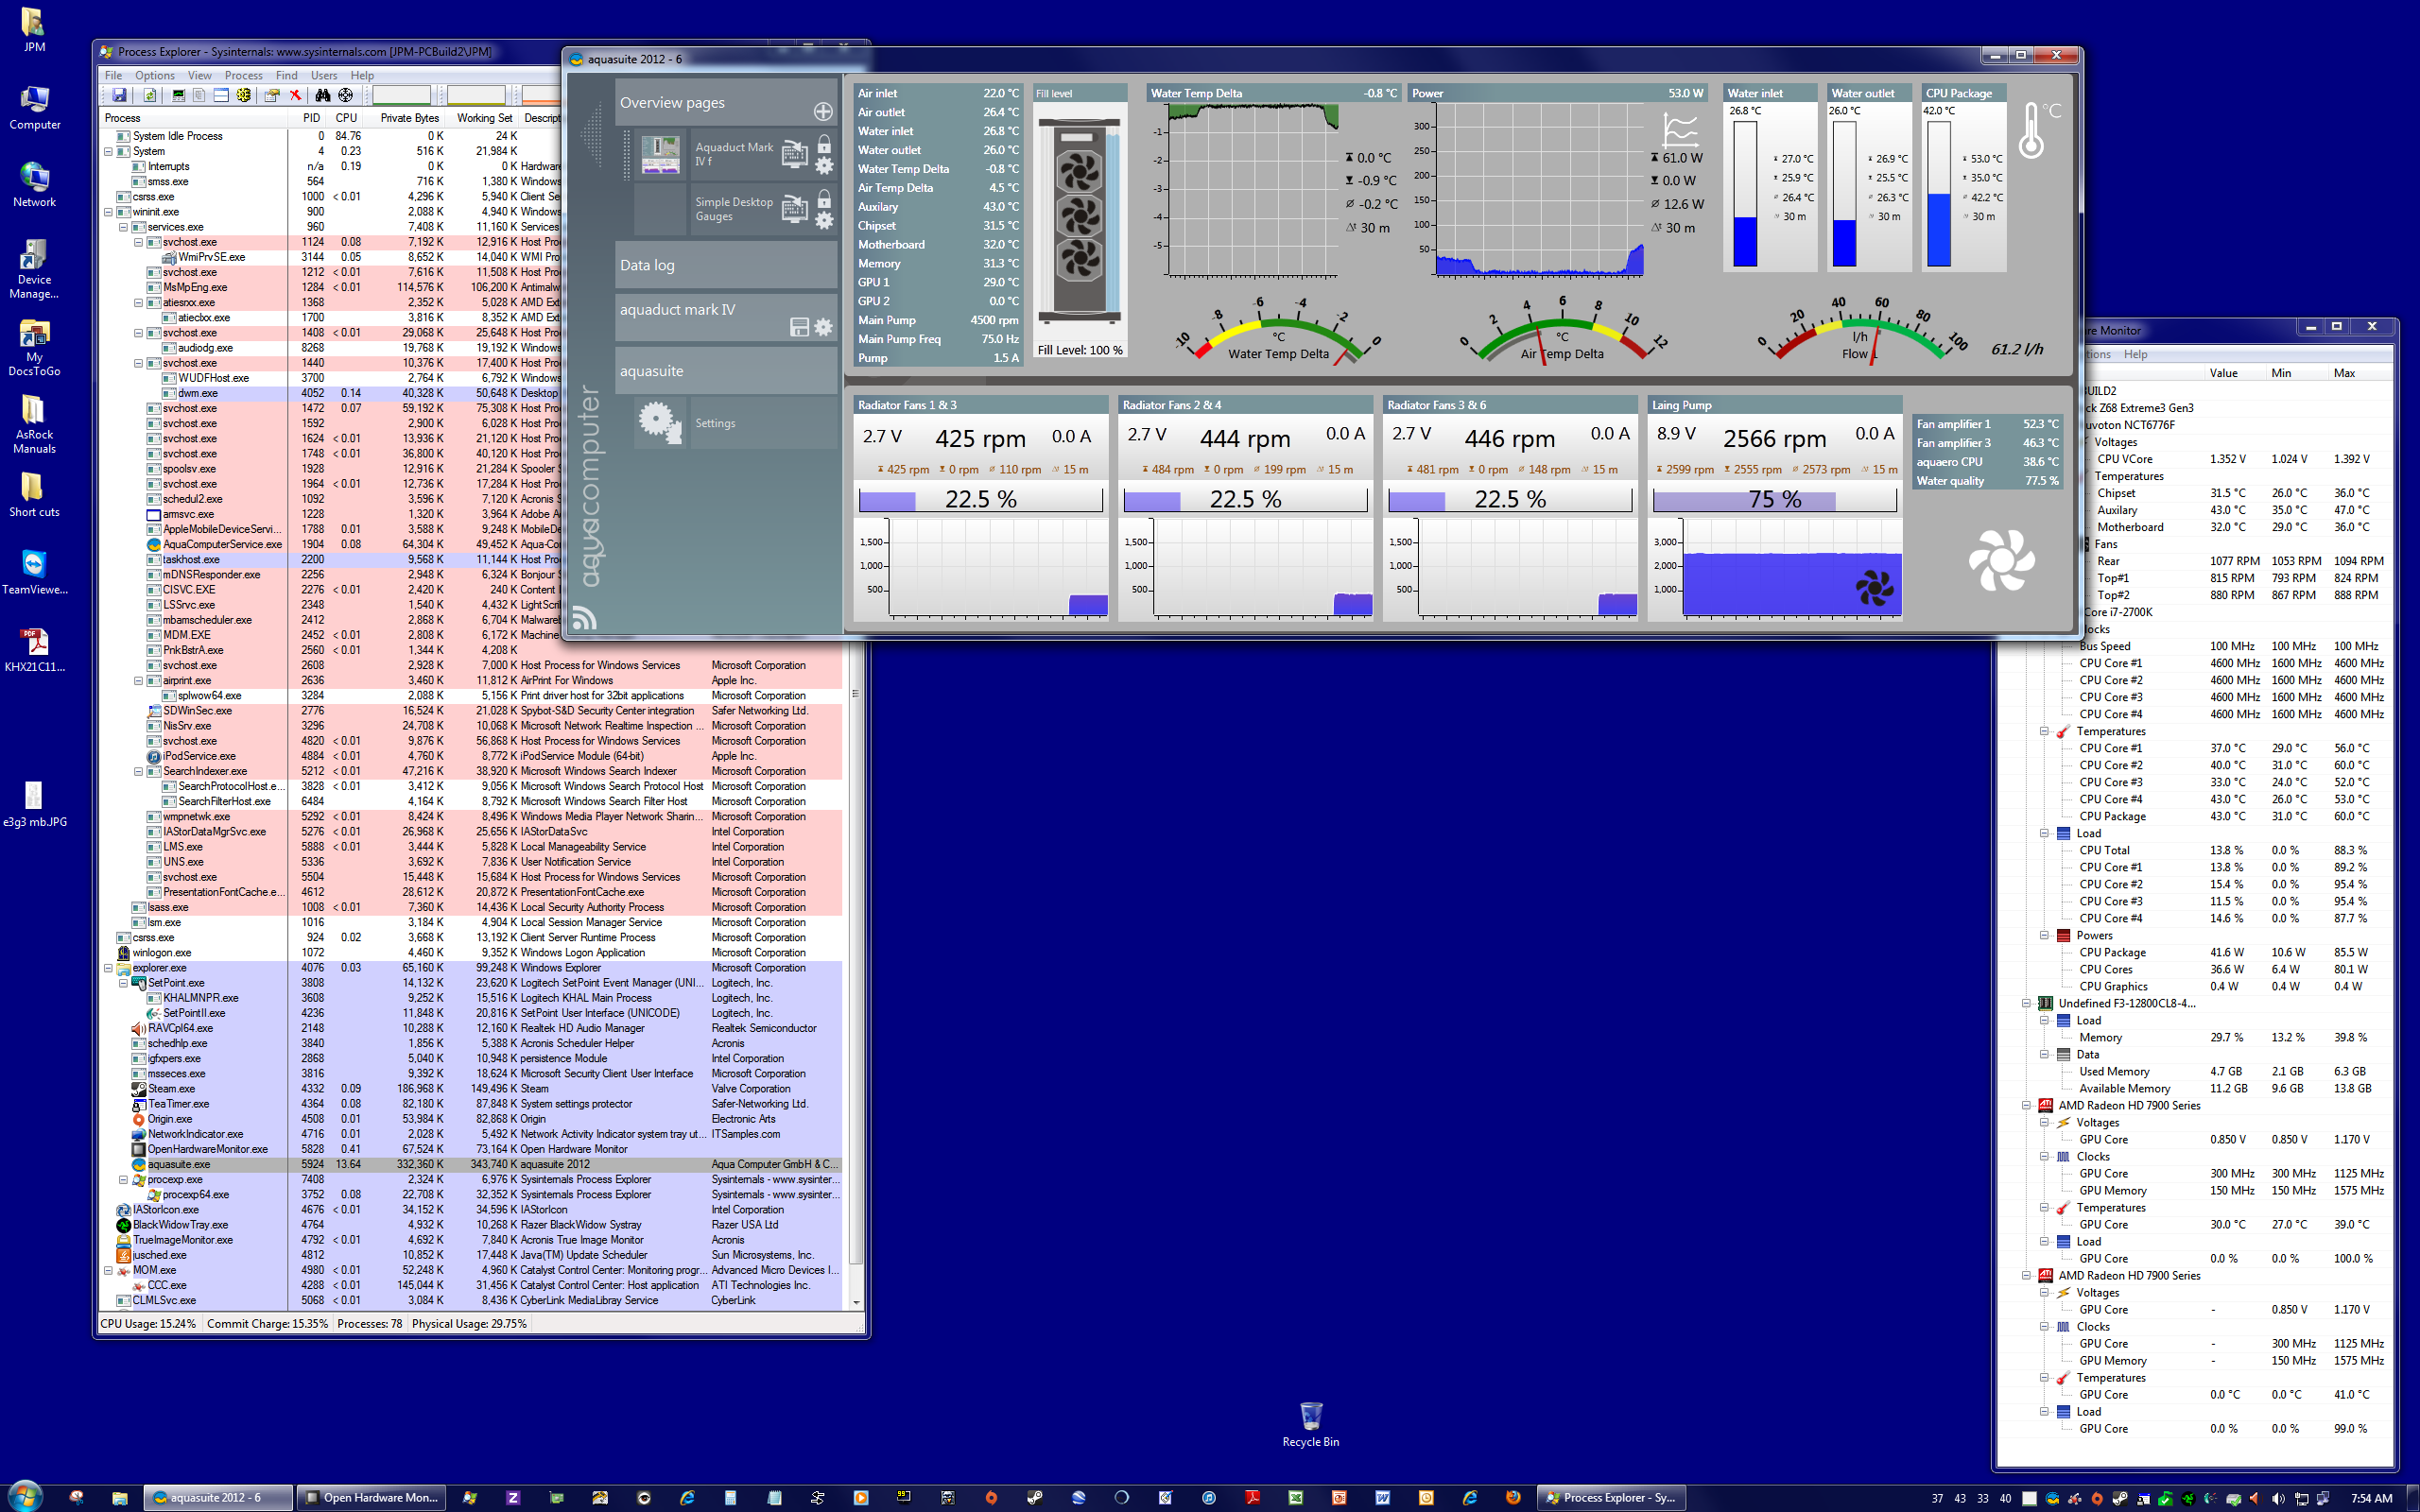Click gear icon for Simple Desktop Gauges
Screen dimensions: 2420x1512
(823, 220)
